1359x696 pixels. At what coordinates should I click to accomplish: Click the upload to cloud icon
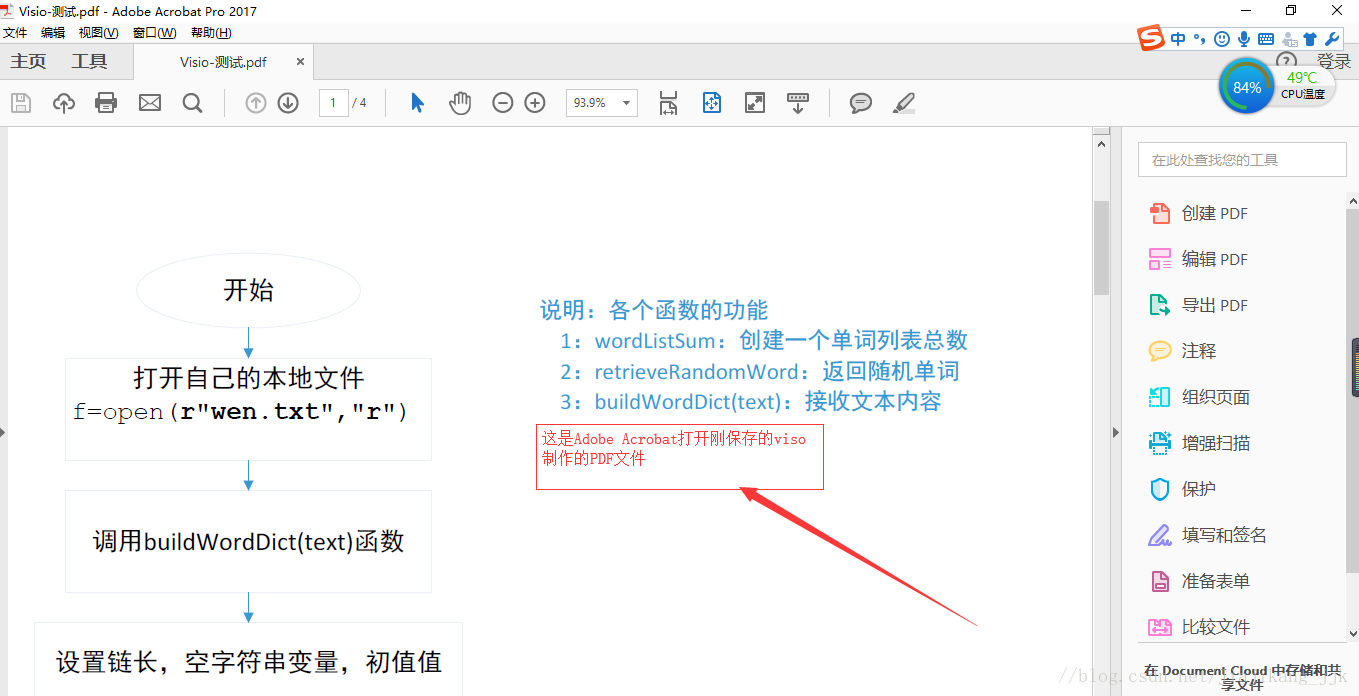64,103
